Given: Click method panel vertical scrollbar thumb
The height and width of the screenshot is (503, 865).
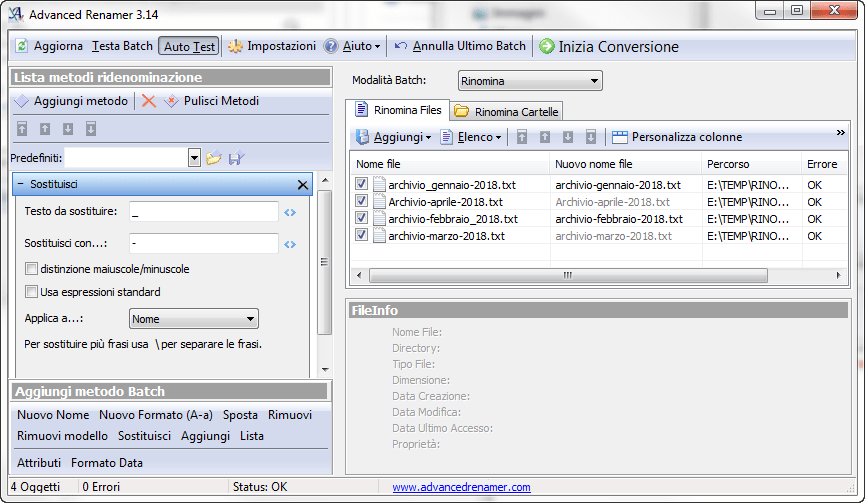Looking at the screenshot, I should pos(324,263).
